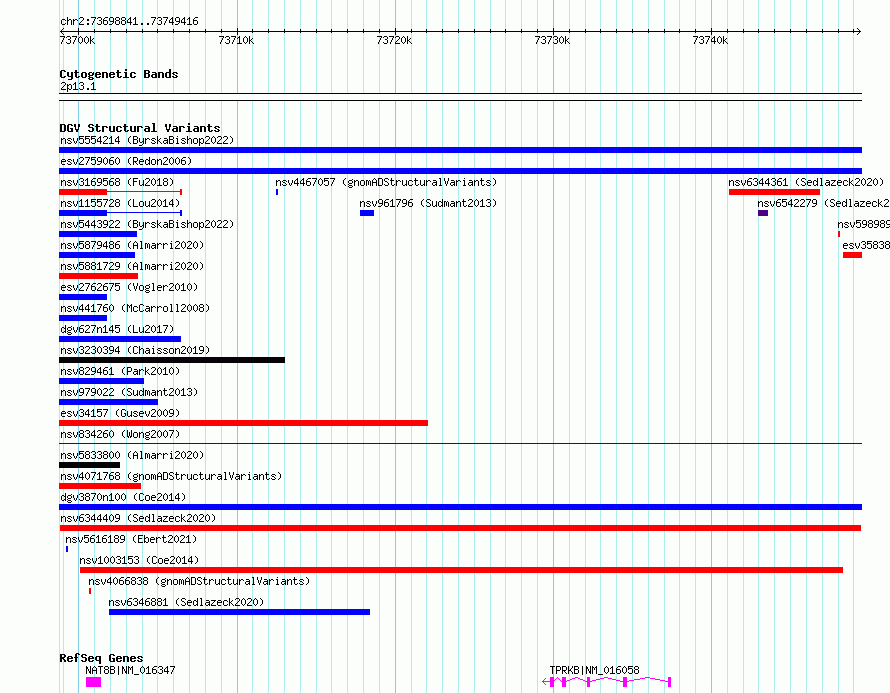Click the black bar under nsv5833800

90,465
